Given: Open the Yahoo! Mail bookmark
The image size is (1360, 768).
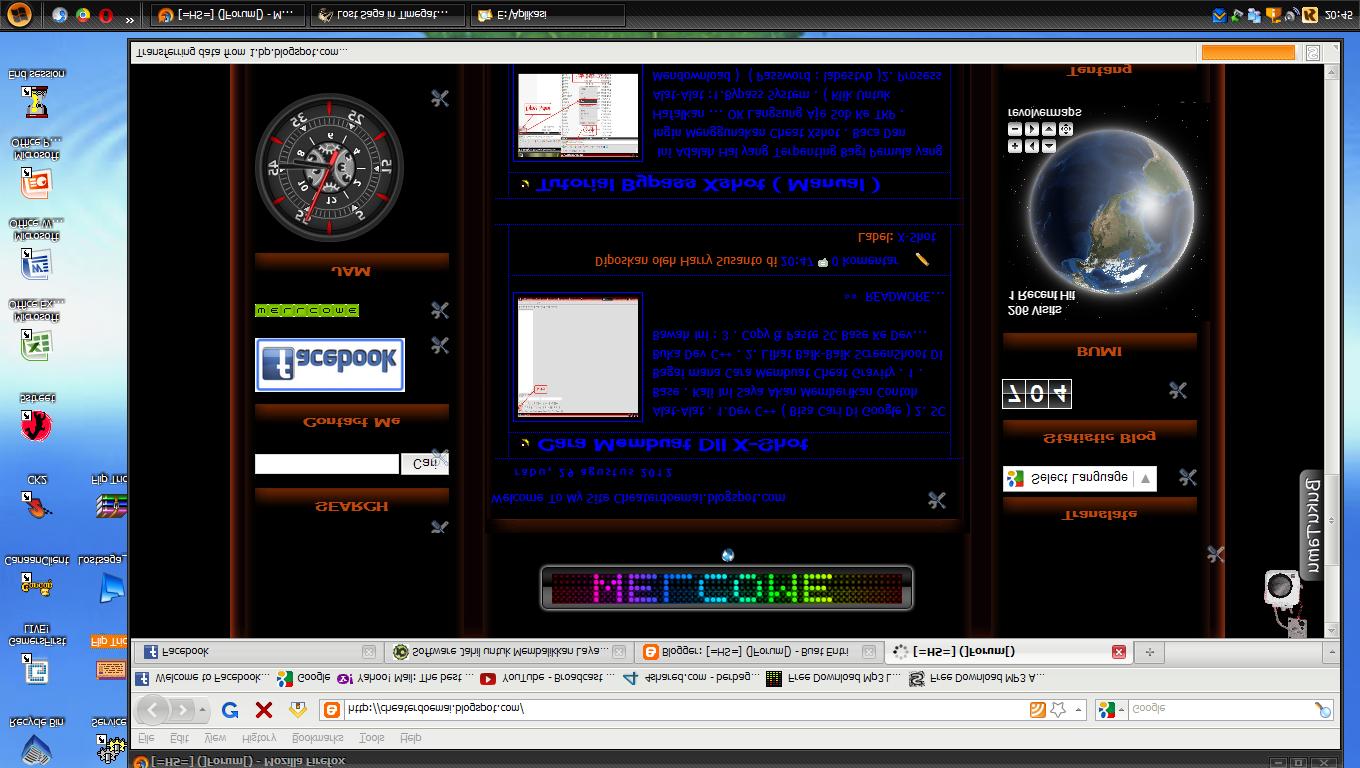Looking at the screenshot, I should (405, 678).
